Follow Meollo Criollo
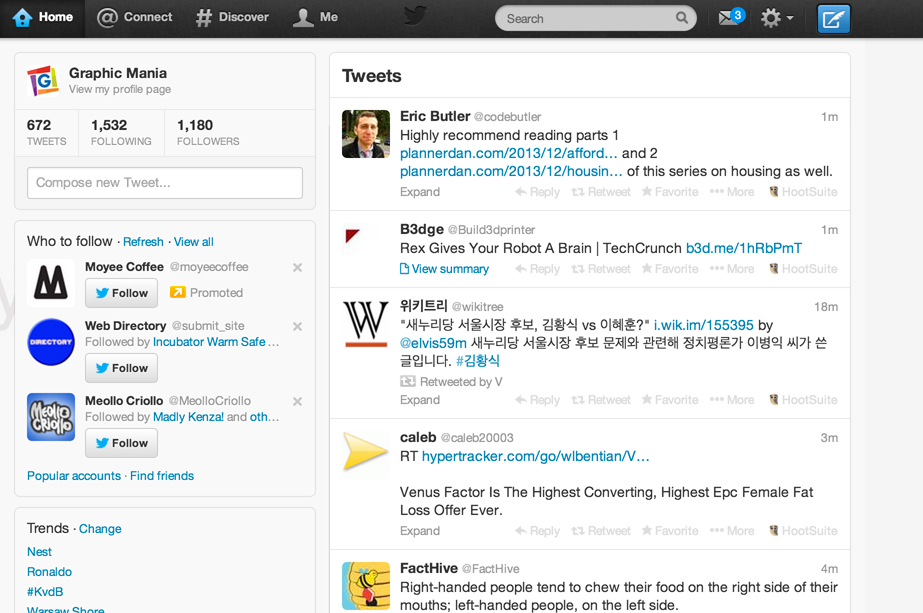The image size is (923, 613). pyautogui.click(x=121, y=443)
